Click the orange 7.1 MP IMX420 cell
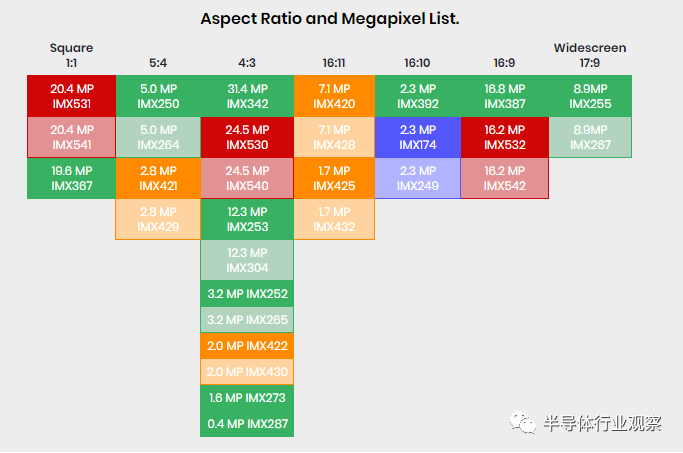The width and height of the screenshot is (683, 453). pos(334,96)
